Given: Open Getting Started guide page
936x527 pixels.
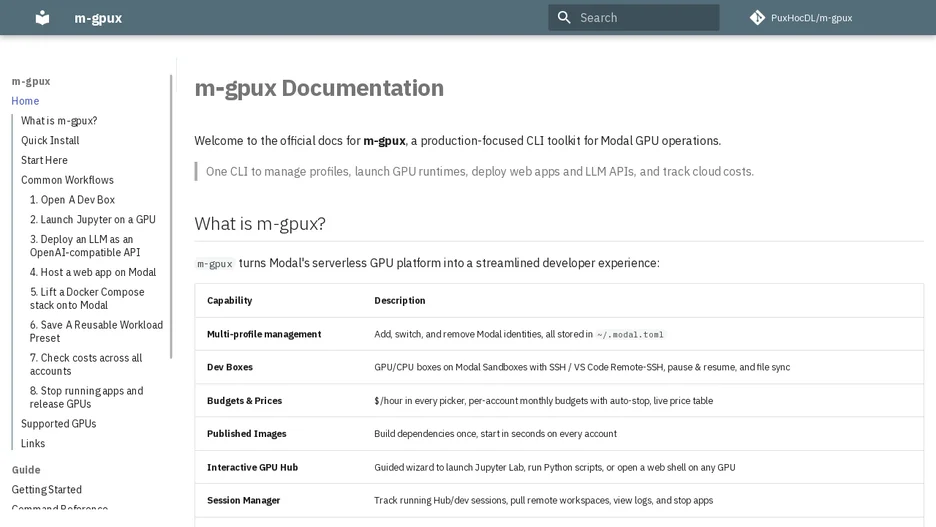Looking at the screenshot, I should (47, 489).
